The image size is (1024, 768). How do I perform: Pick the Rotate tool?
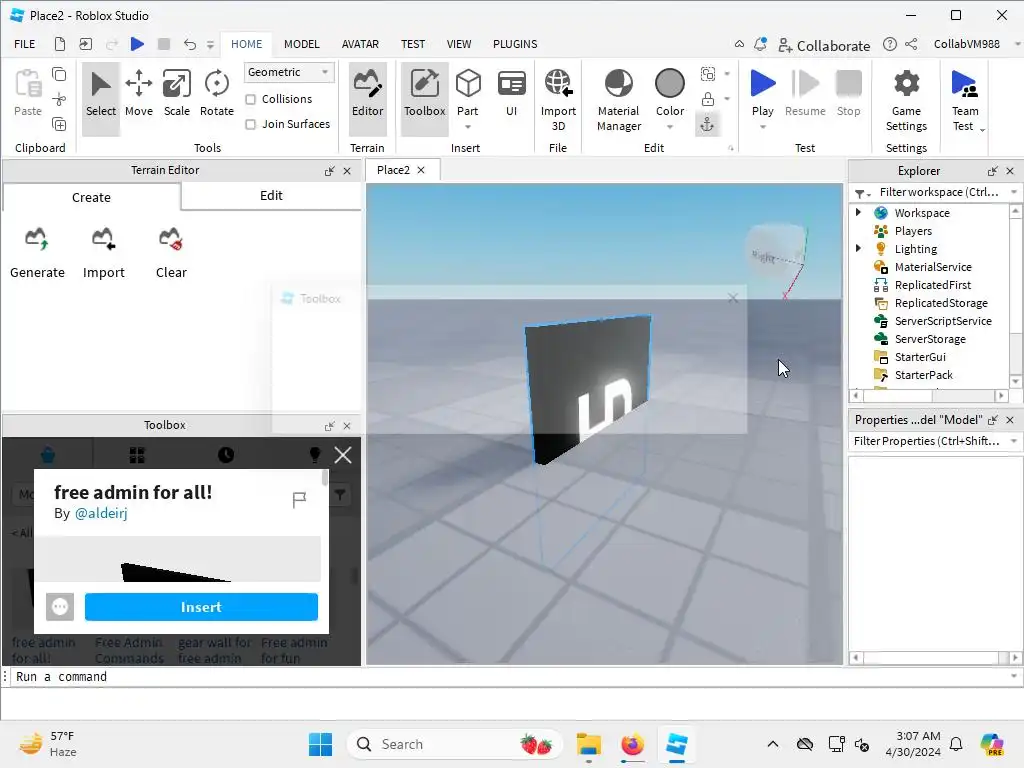coord(217,93)
